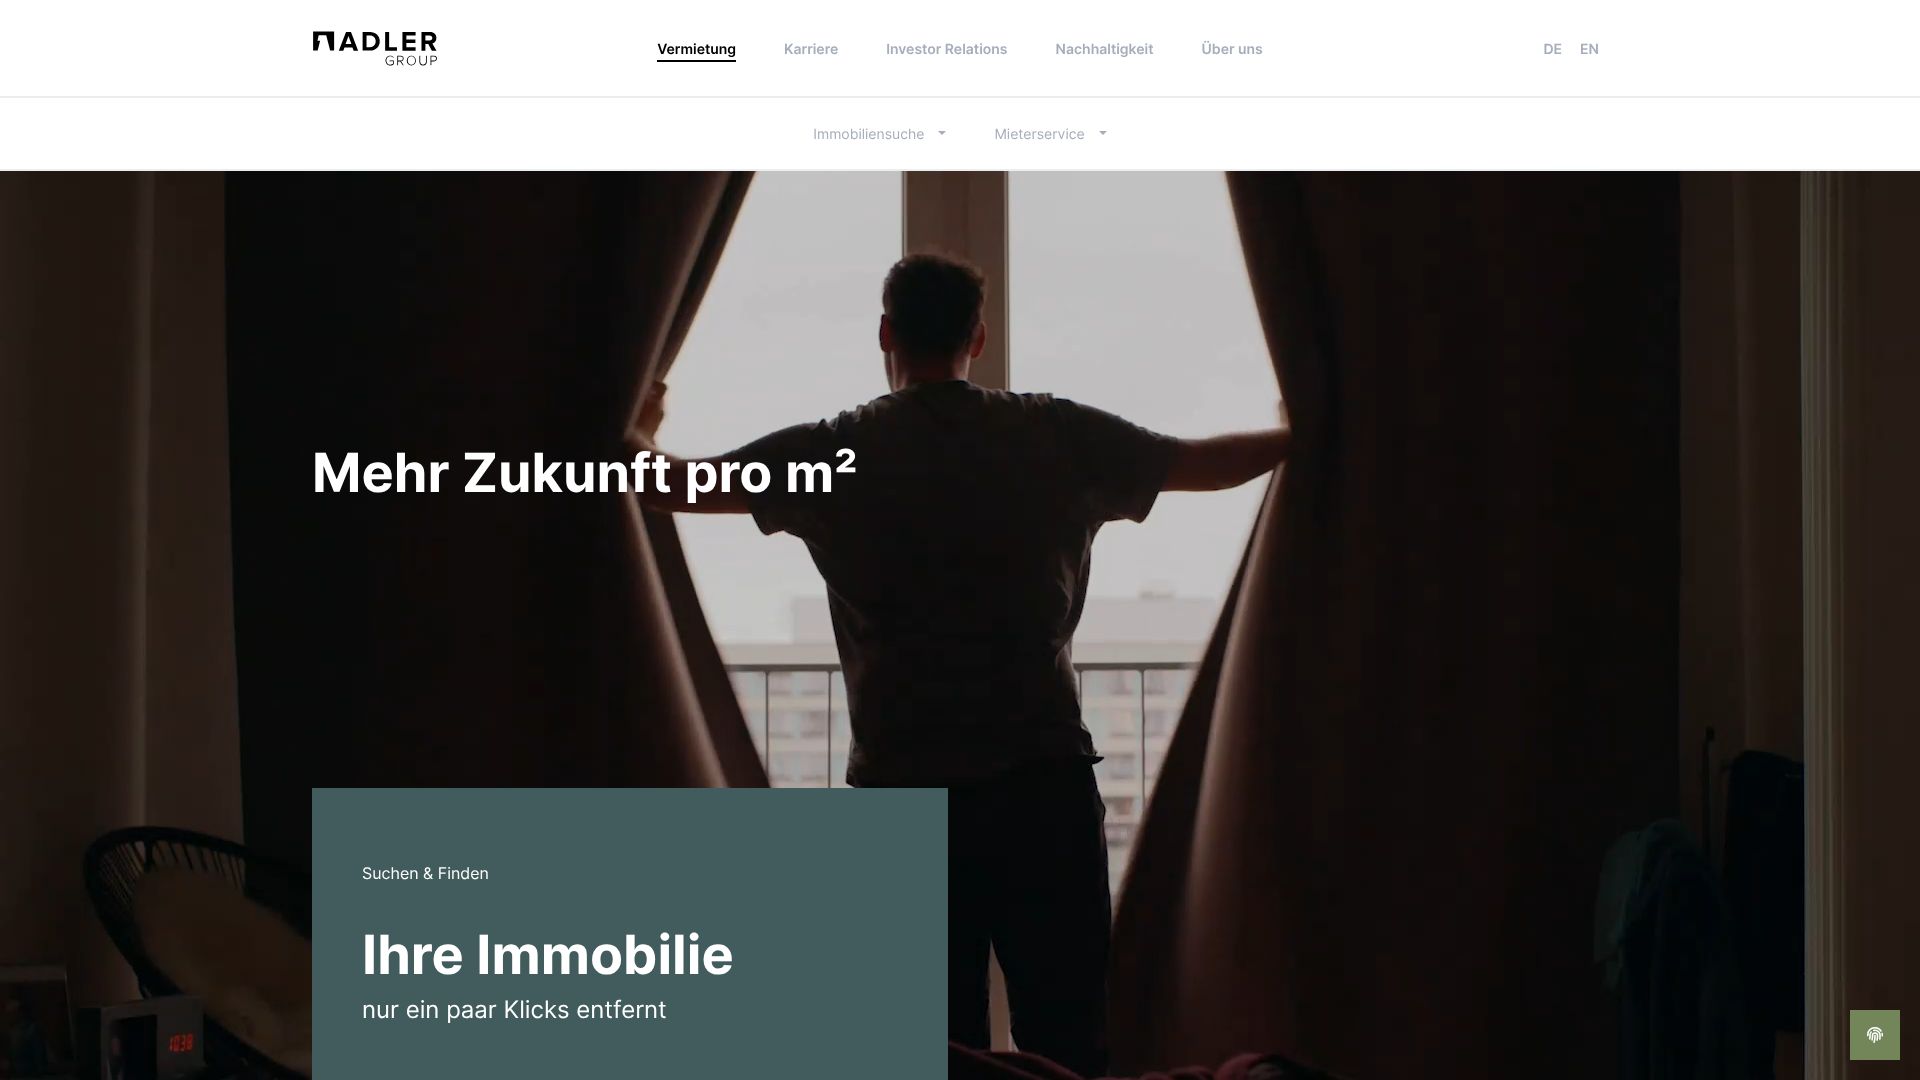Viewport: 1920px width, 1080px height.
Task: Open the Mieterservice submenu label
Action: click(1039, 134)
